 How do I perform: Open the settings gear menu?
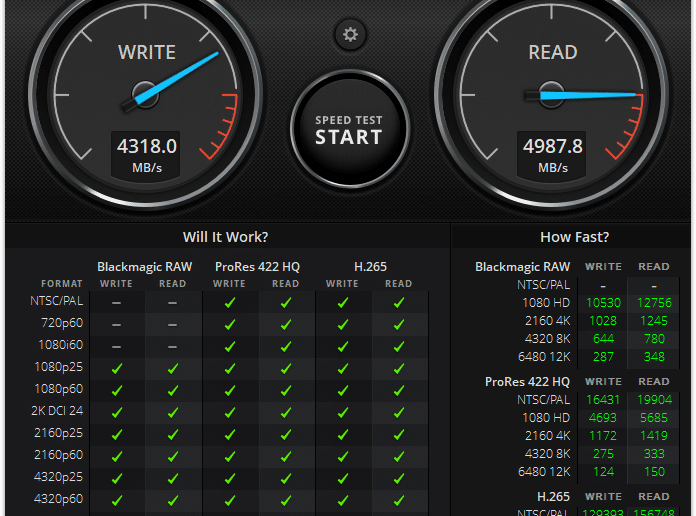pyautogui.click(x=350, y=34)
